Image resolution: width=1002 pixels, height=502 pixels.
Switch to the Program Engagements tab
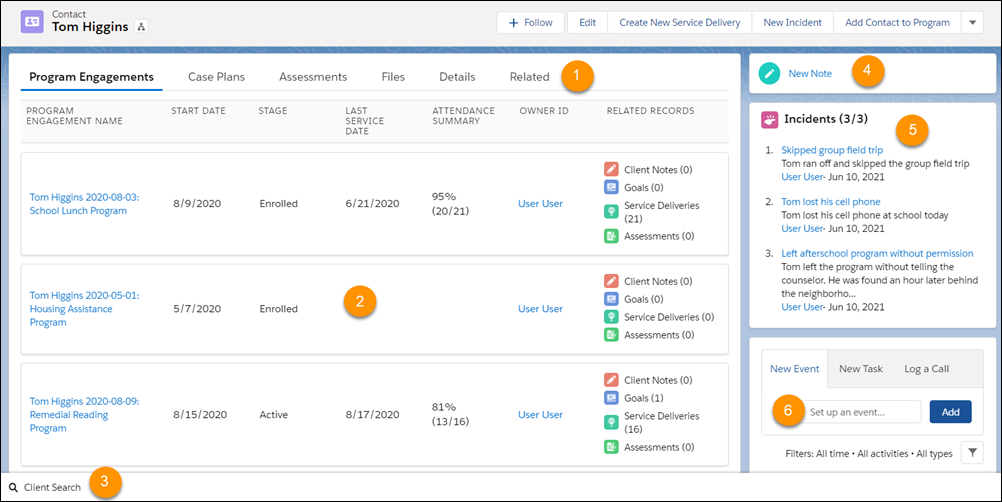[x=91, y=77]
